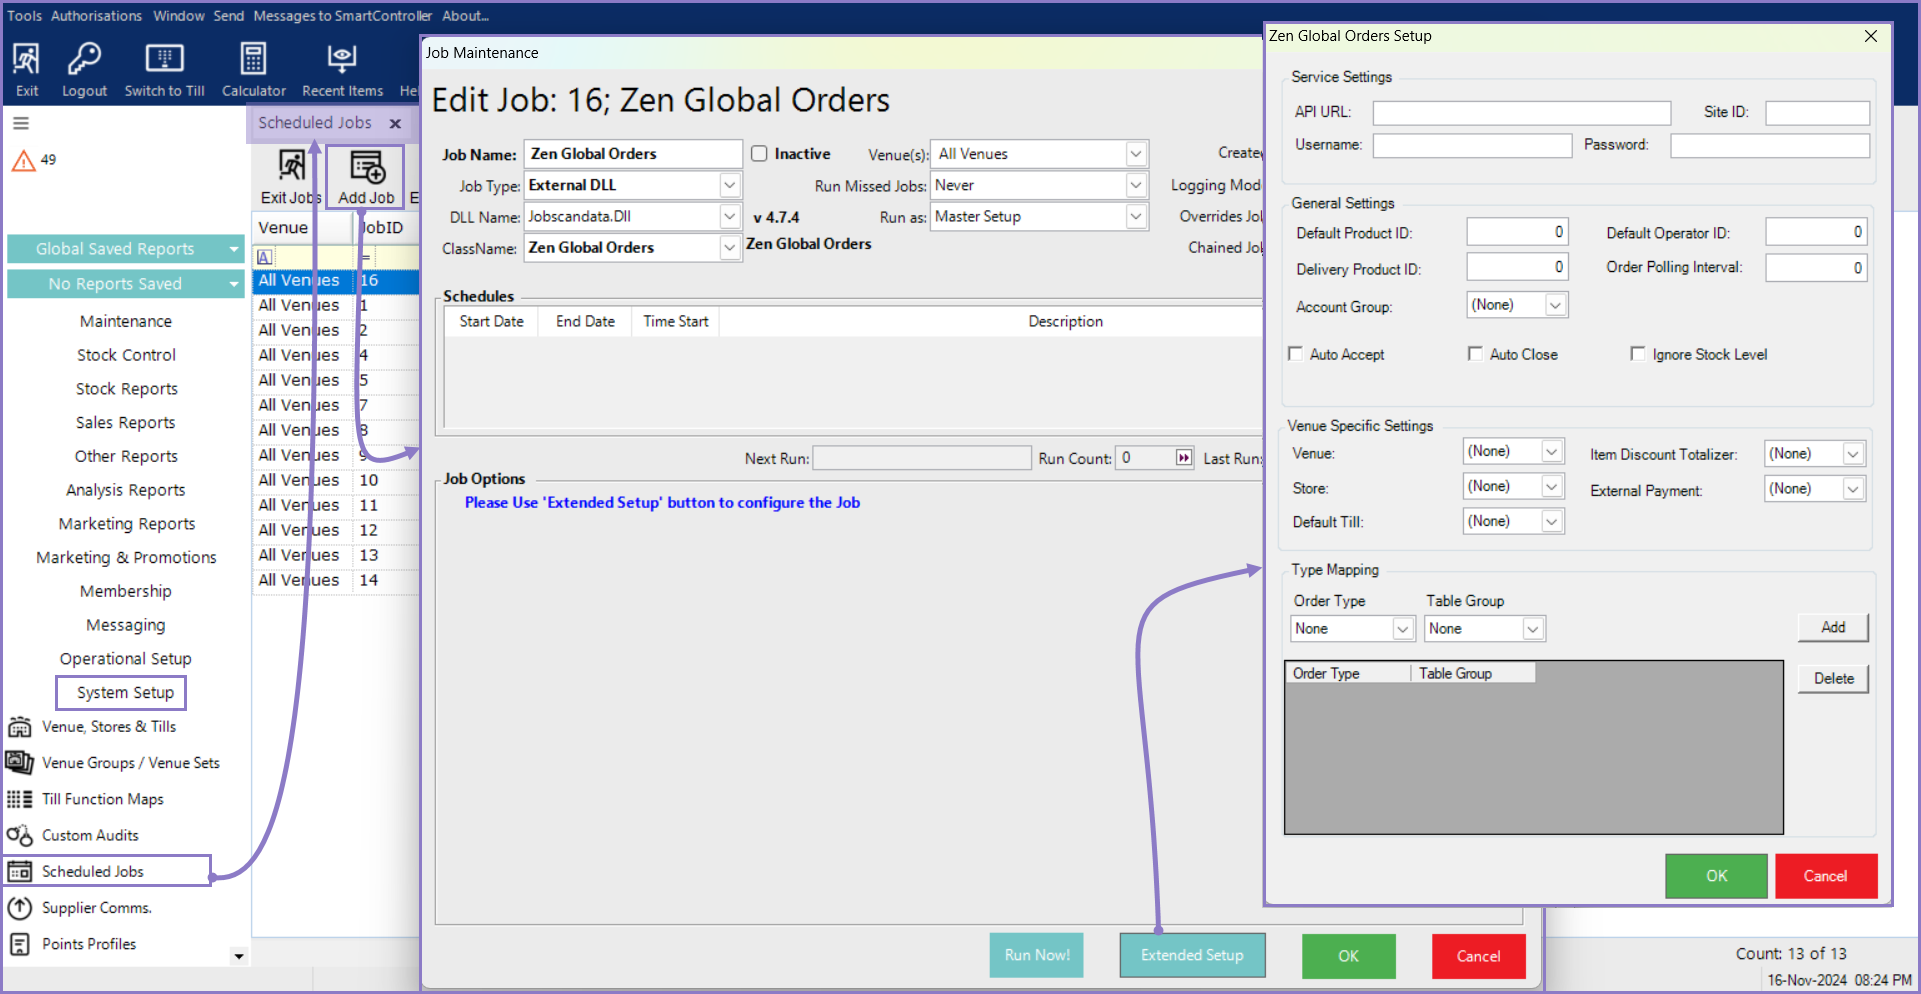
Task: Click the Run Count step button
Action: (1184, 458)
